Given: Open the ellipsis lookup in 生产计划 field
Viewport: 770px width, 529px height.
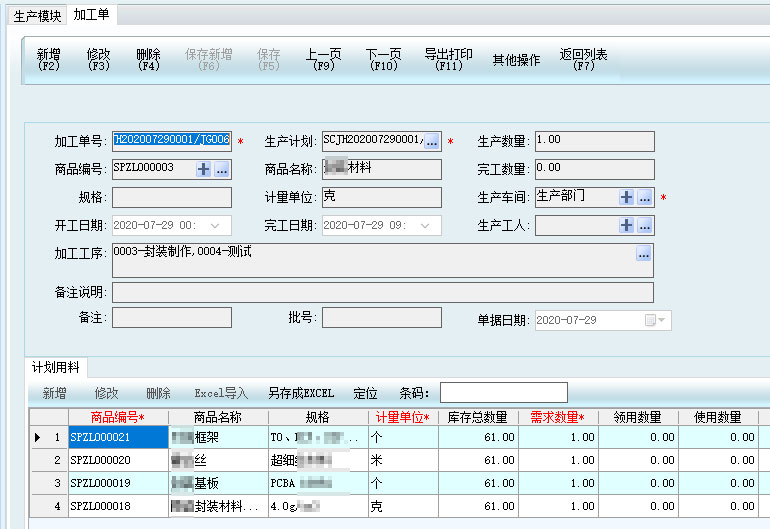Looking at the screenshot, I should [x=432, y=141].
